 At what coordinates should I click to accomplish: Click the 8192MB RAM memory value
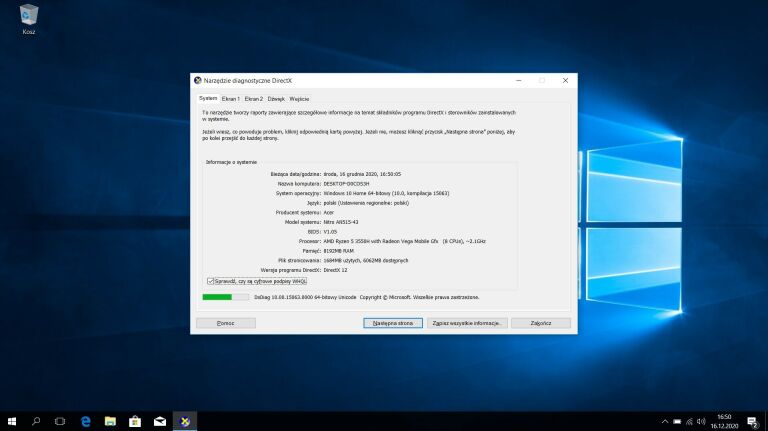[x=338, y=251]
